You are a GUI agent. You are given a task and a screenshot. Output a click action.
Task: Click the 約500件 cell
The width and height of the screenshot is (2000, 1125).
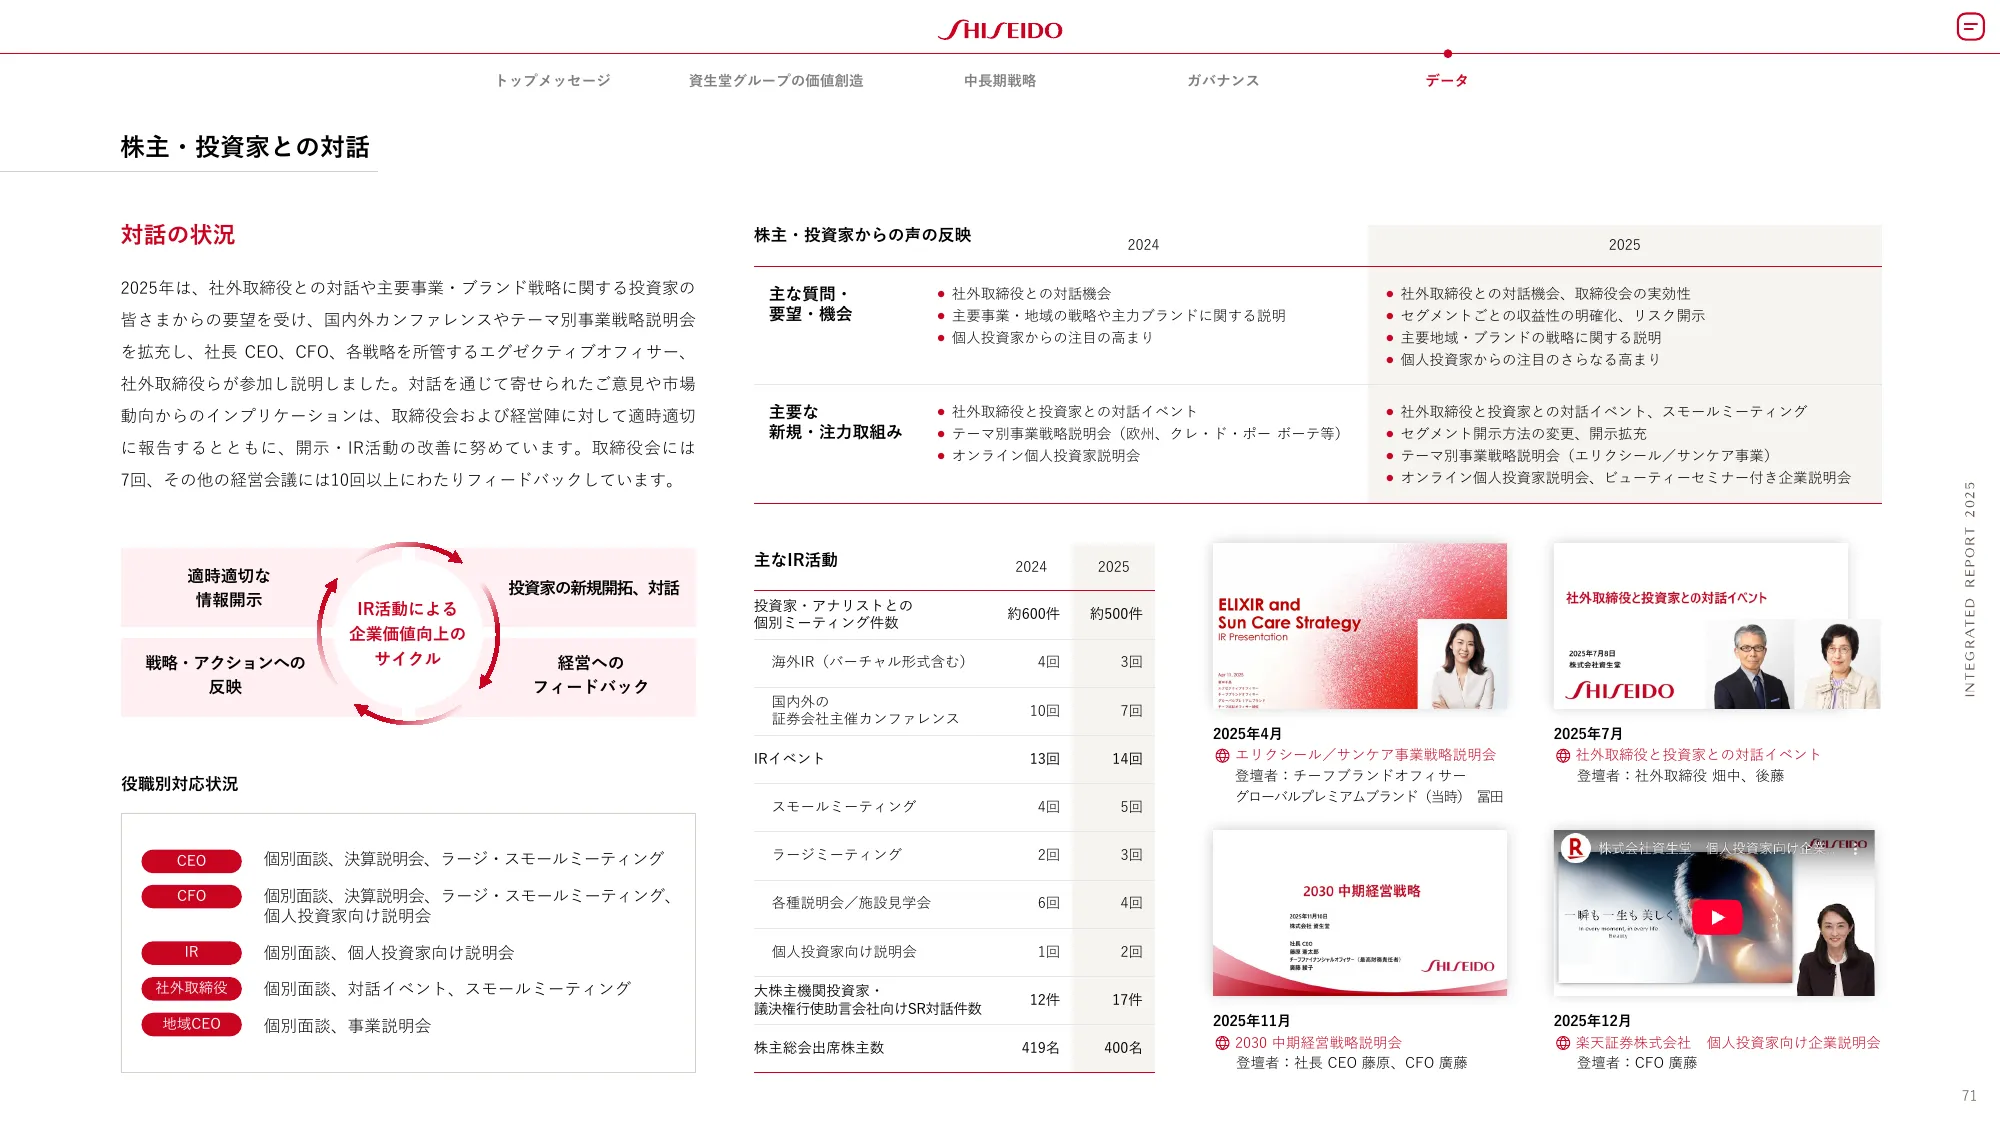[x=1116, y=614]
